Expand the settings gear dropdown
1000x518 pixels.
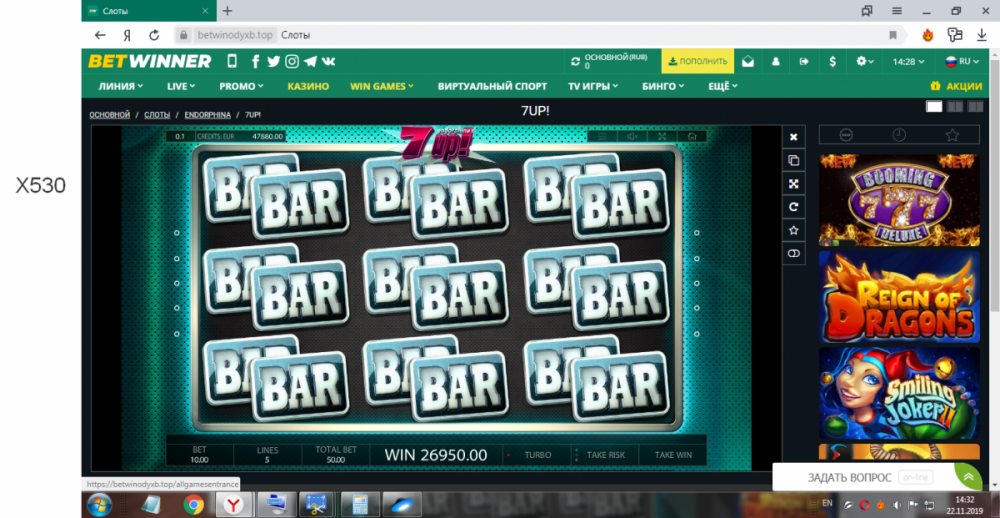865,61
